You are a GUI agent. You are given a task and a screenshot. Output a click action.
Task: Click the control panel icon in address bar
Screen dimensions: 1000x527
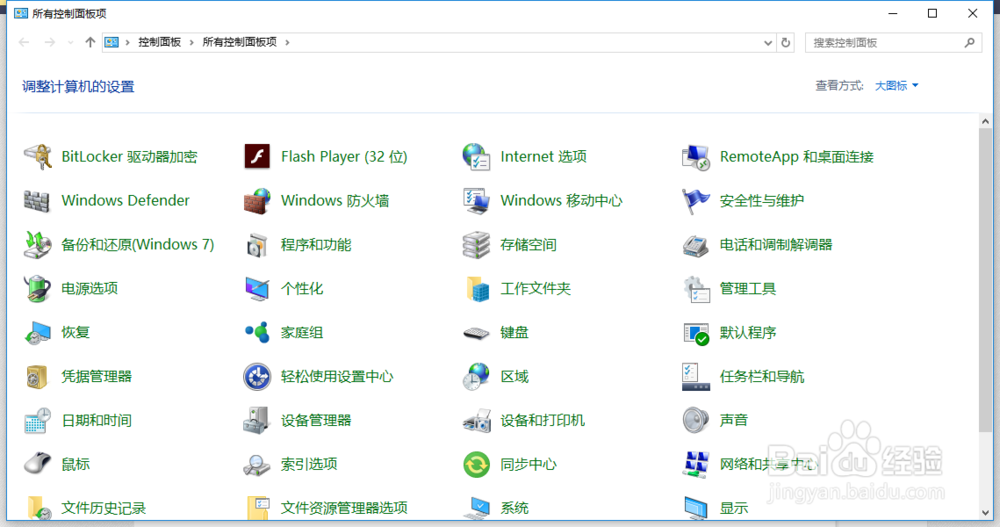[x=112, y=42]
